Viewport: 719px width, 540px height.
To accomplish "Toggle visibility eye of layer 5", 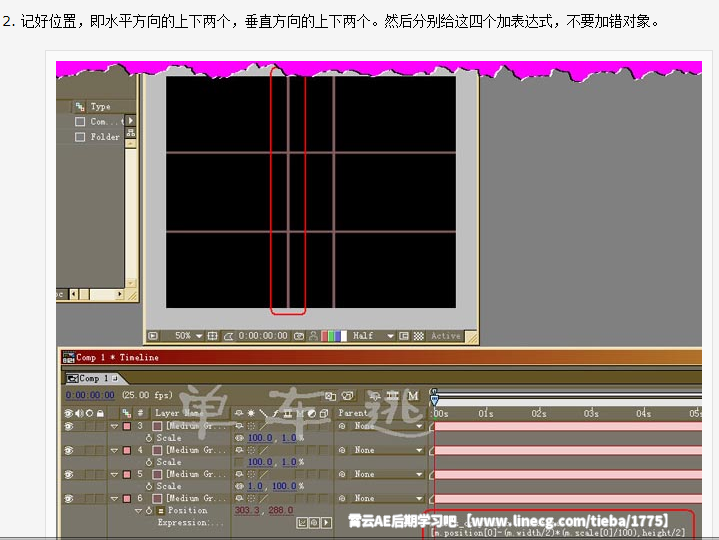I will tap(69, 474).
